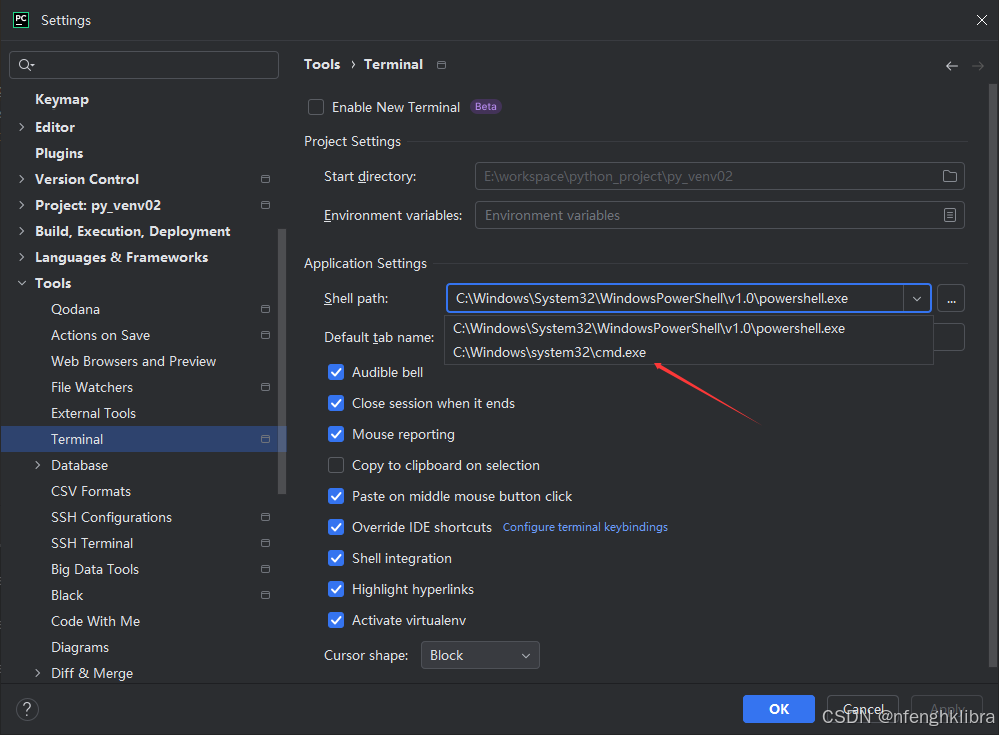The width and height of the screenshot is (999, 735).
Task: Expand the Diff & Merge node
Action: [38, 673]
